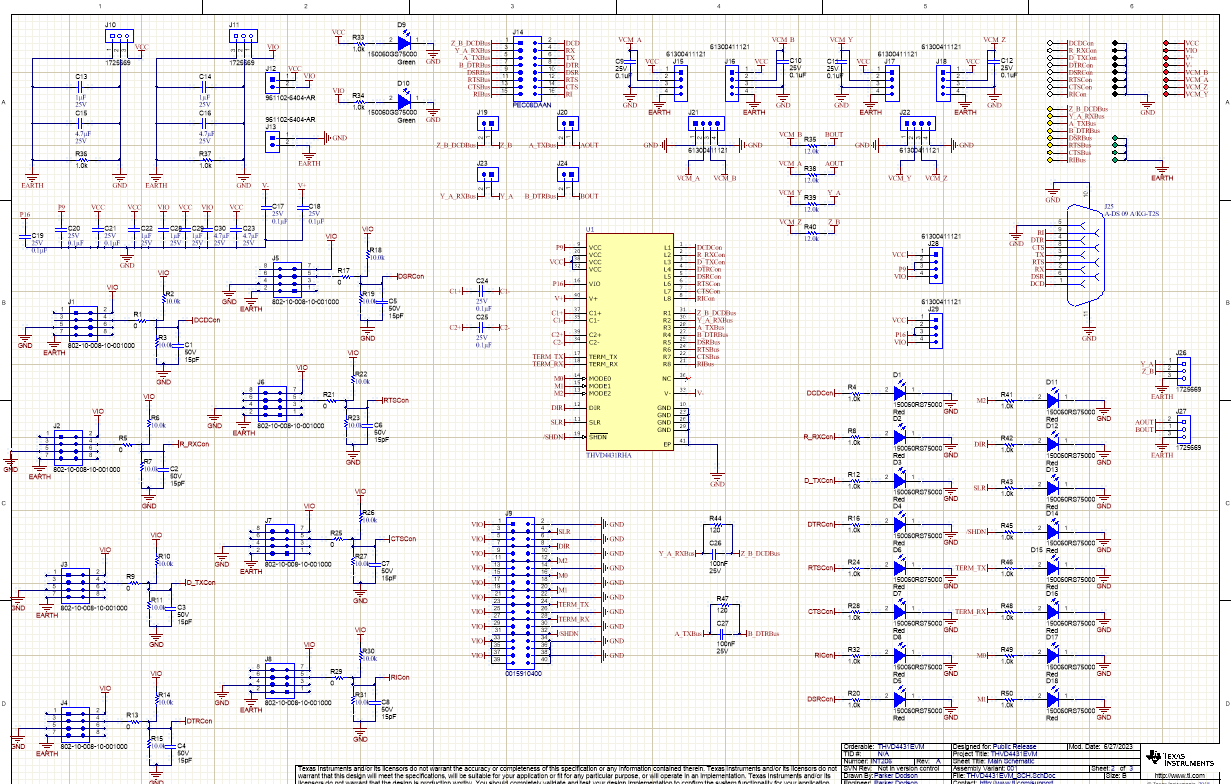
Task: Toggle jumper J24 on the B_DTRBus net
Action: (x=568, y=174)
